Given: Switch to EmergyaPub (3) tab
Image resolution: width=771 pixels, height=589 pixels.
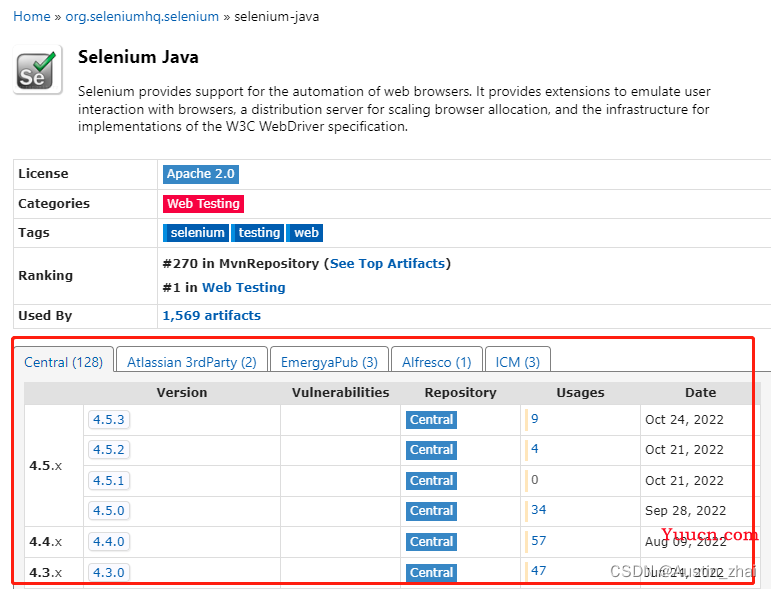Looking at the screenshot, I should point(329,362).
